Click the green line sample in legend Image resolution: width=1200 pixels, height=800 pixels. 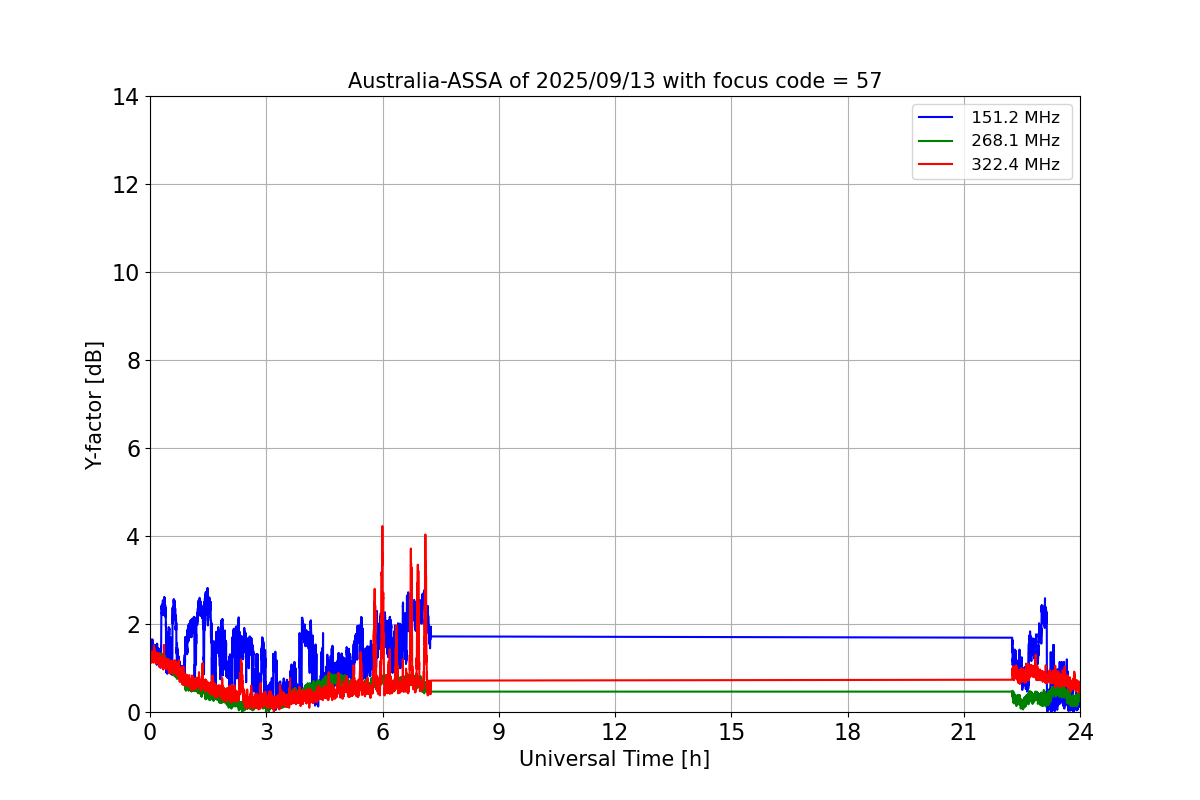937,141
